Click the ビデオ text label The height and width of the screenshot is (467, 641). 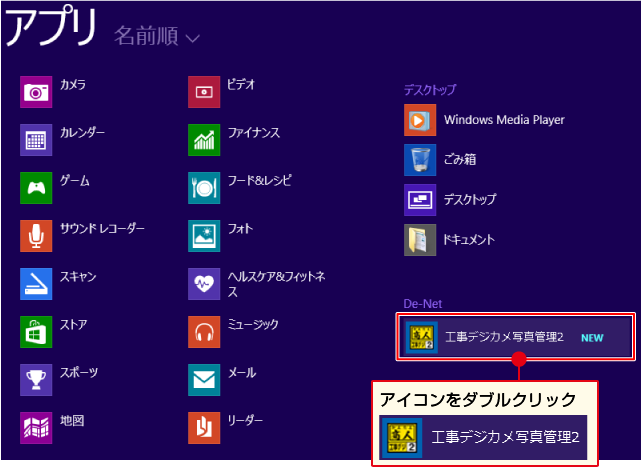[241, 85]
